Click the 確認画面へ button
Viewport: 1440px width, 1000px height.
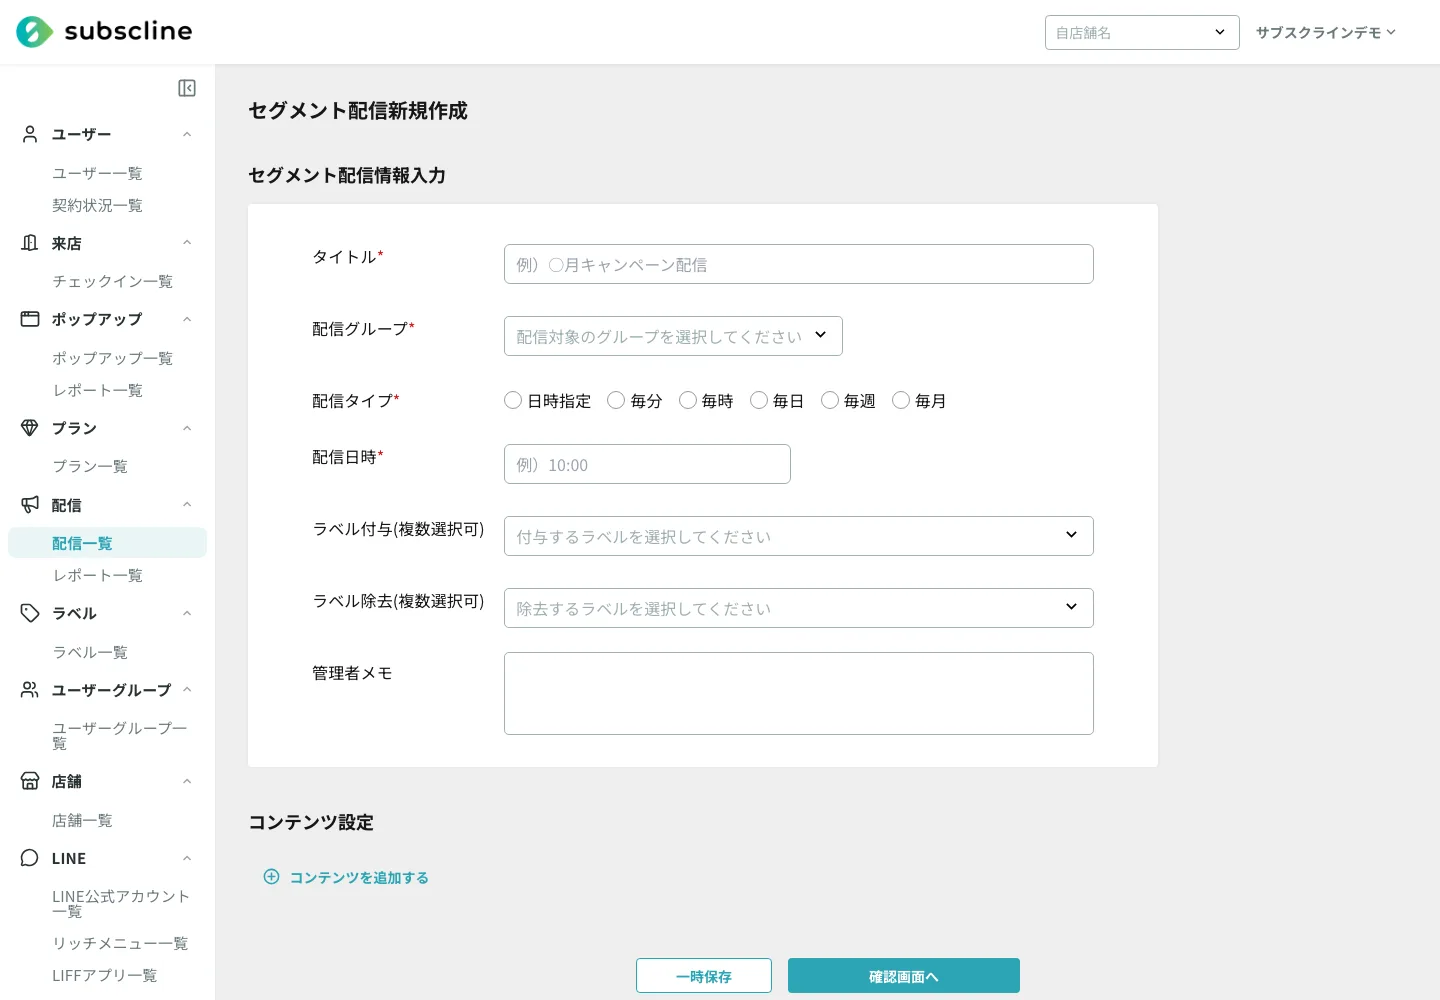(904, 976)
